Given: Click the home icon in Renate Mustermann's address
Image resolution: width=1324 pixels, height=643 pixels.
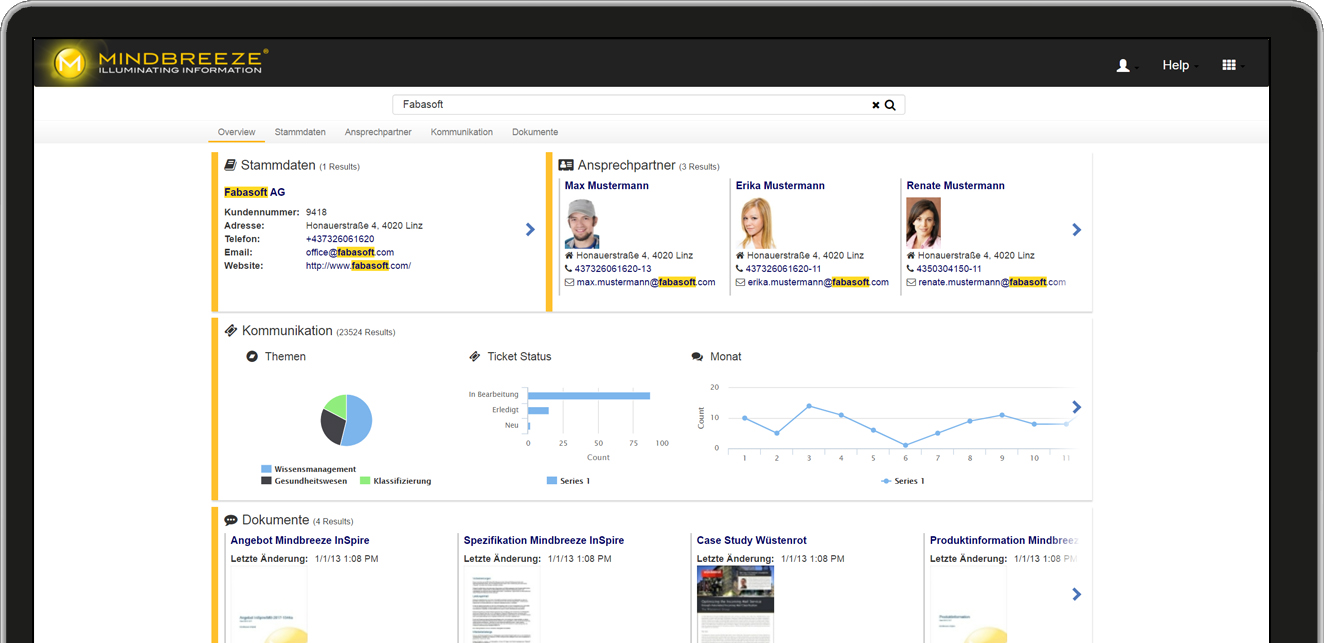Looking at the screenshot, I should pyautogui.click(x=912, y=255).
